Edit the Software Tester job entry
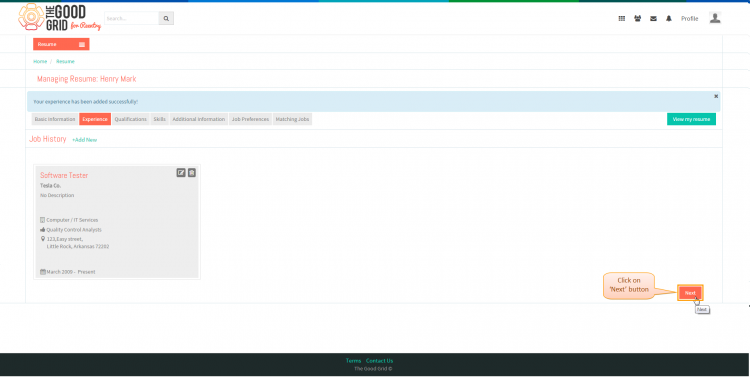The width and height of the screenshot is (750, 377). tap(181, 173)
